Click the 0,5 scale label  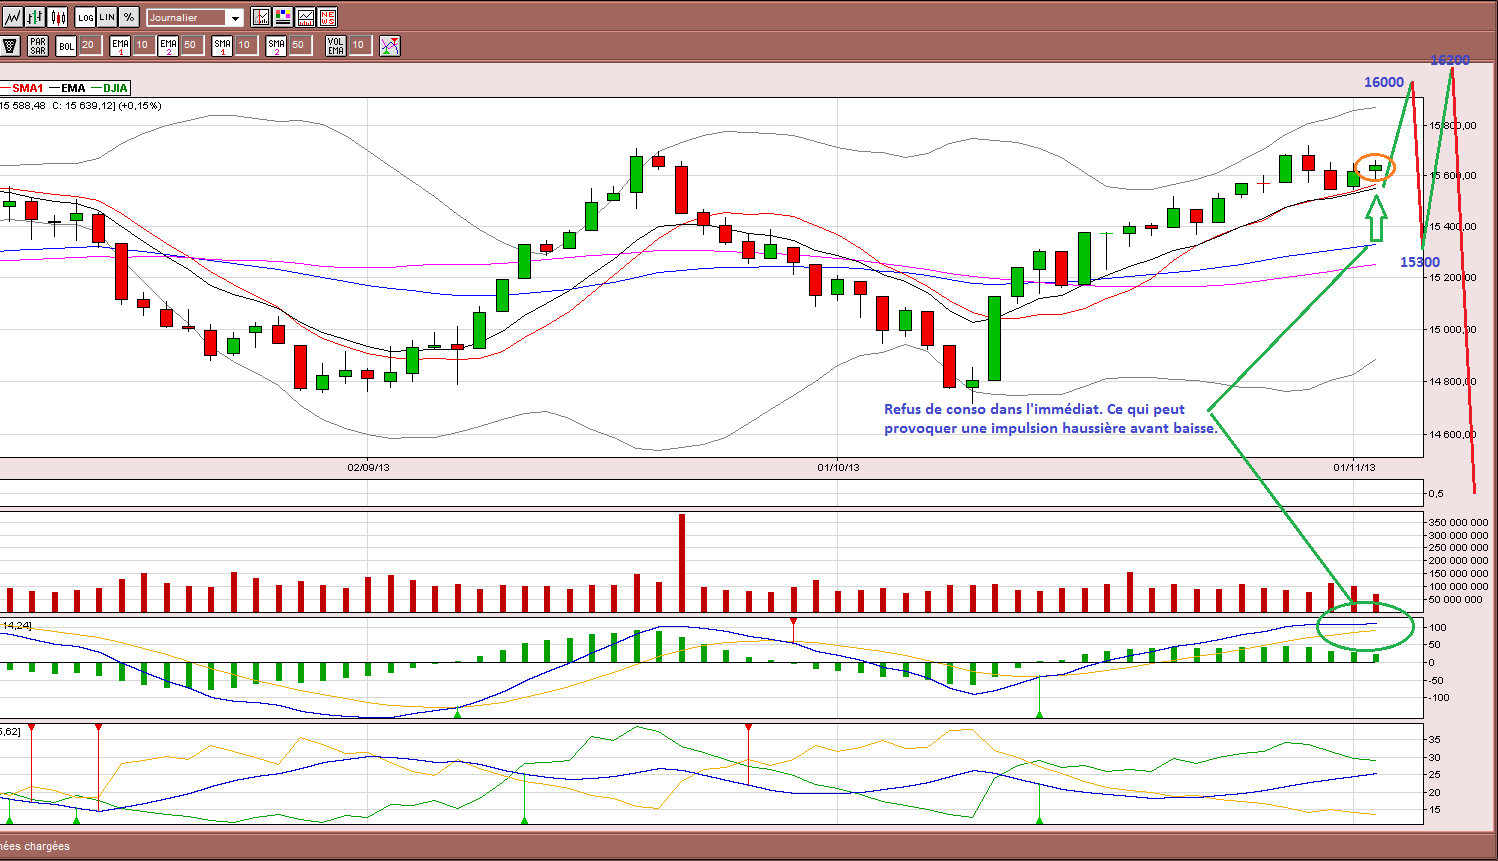tap(1435, 493)
